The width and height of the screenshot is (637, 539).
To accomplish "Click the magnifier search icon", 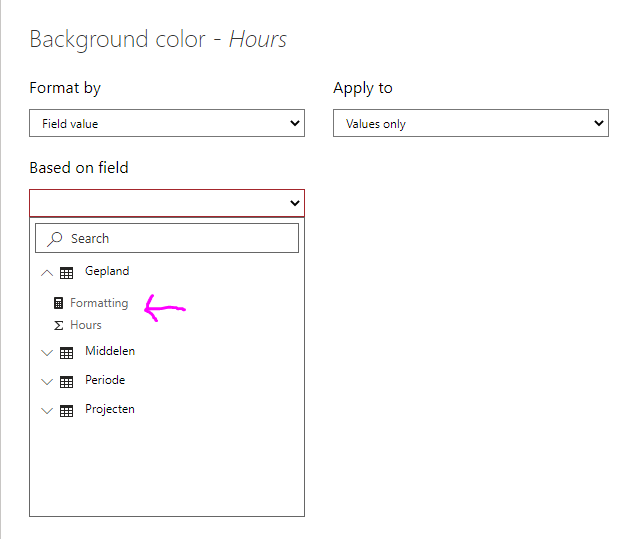I will coord(54,239).
